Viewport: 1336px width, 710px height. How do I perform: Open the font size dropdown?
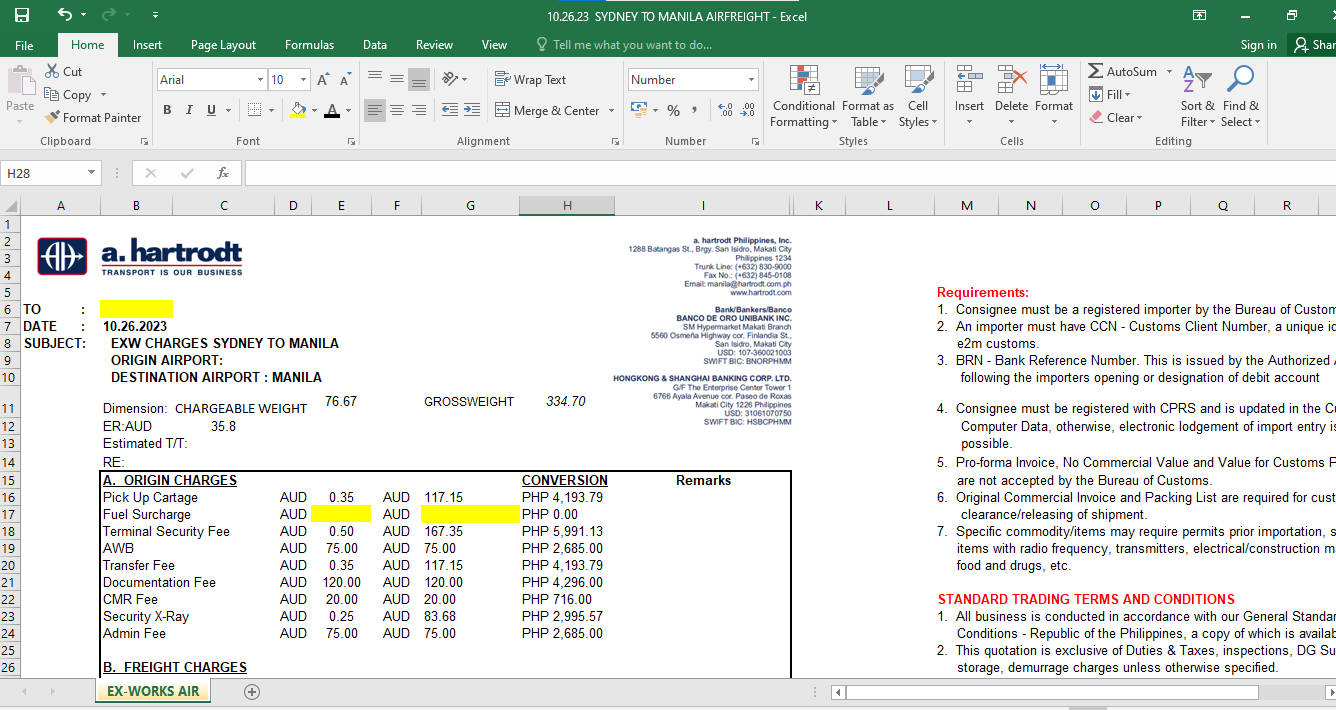303,80
